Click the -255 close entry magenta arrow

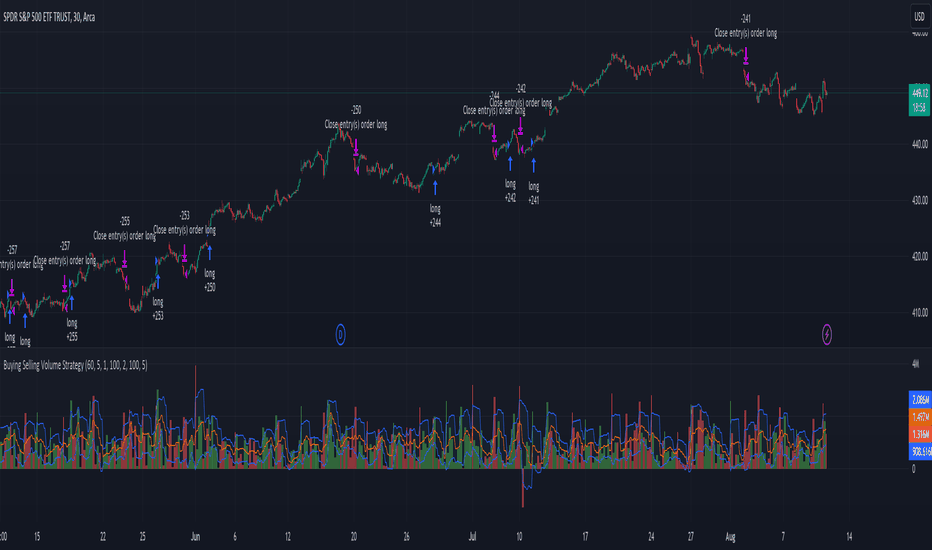point(125,259)
